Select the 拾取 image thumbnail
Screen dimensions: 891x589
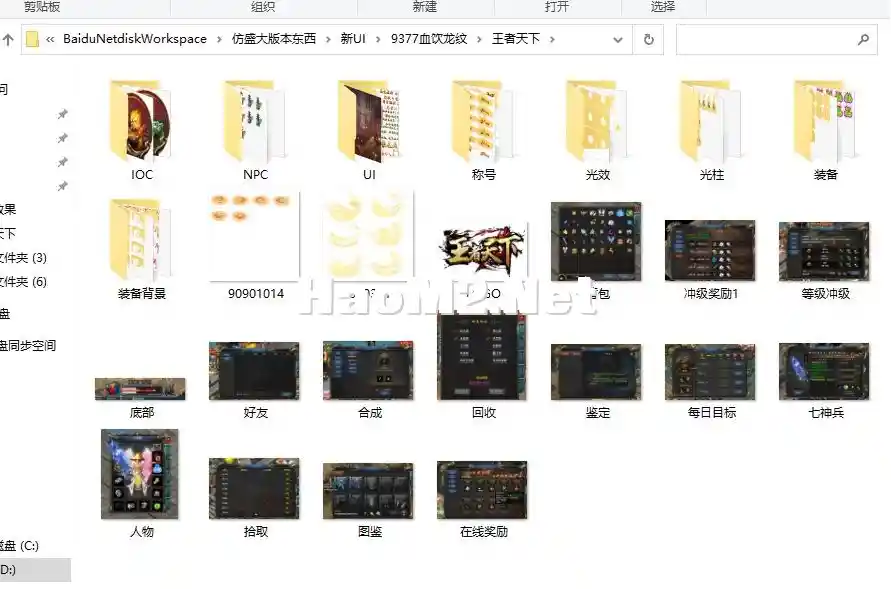point(254,488)
